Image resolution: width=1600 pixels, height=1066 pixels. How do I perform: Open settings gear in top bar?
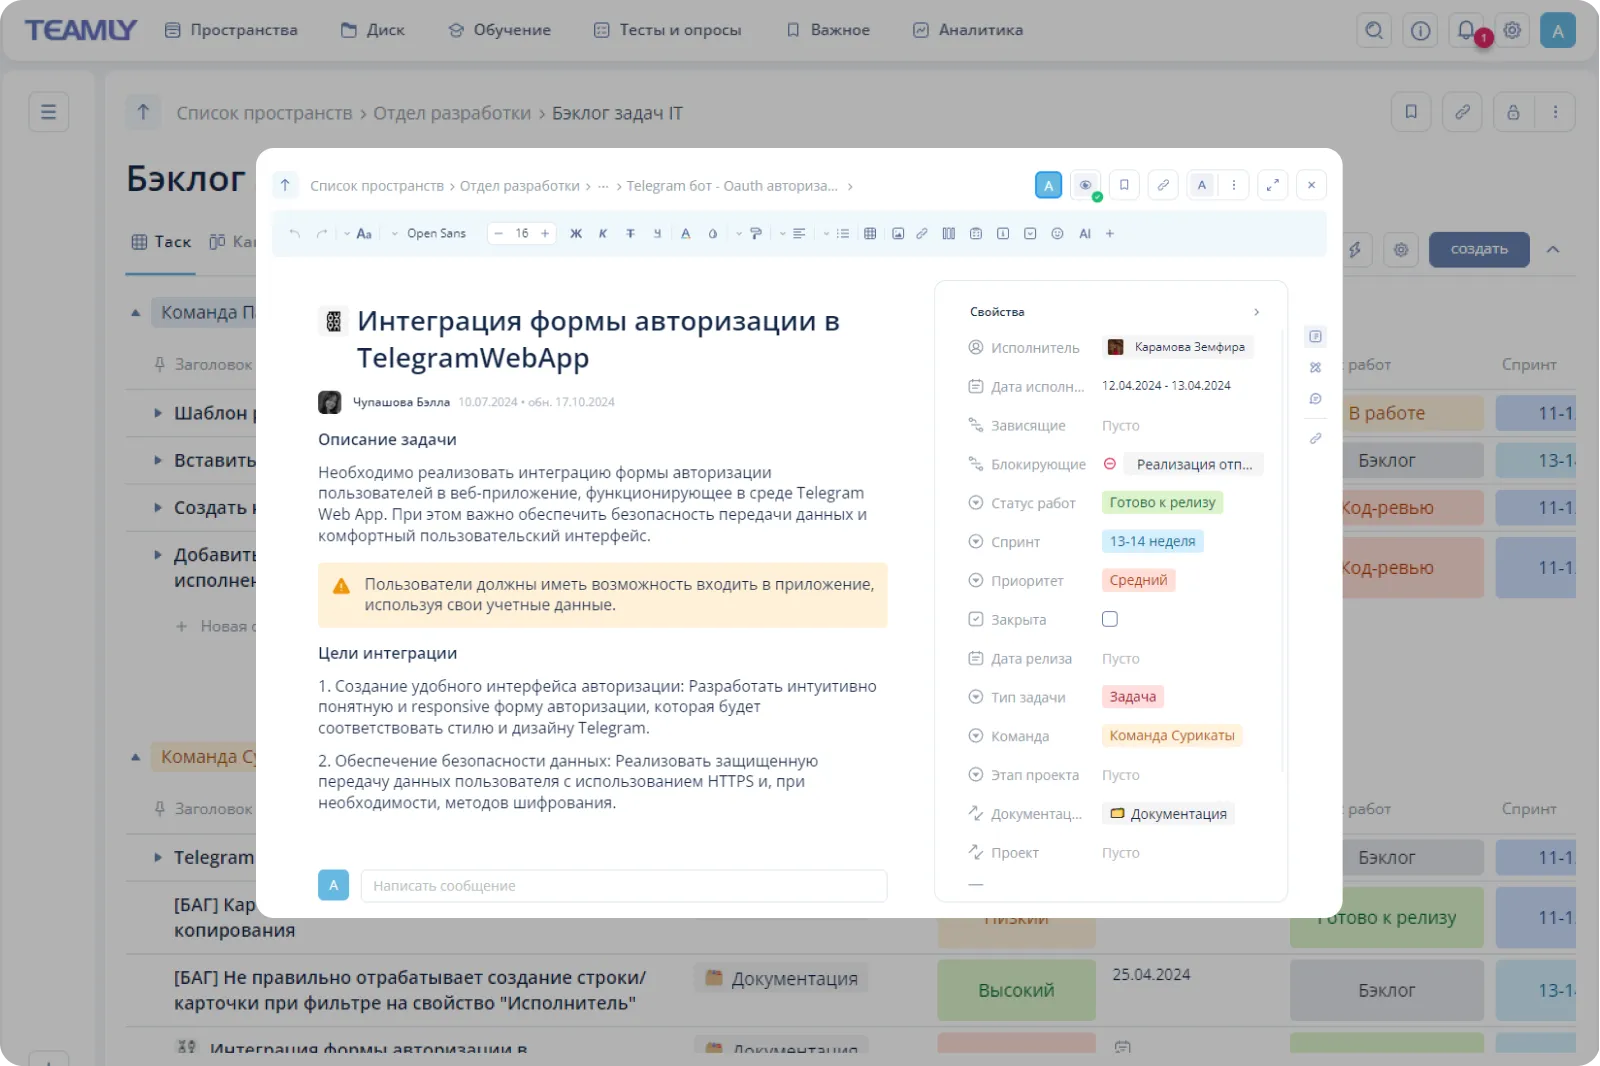1512,30
